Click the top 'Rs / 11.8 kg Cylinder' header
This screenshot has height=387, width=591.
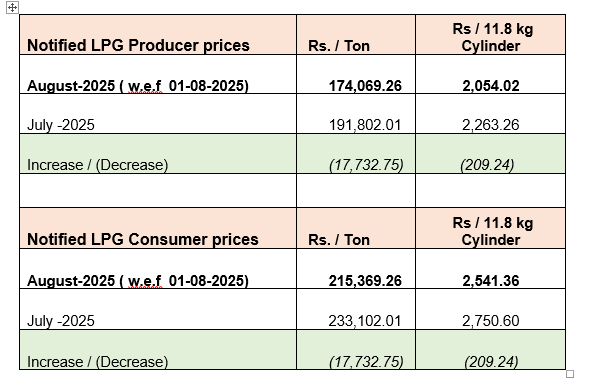[x=490, y=35]
